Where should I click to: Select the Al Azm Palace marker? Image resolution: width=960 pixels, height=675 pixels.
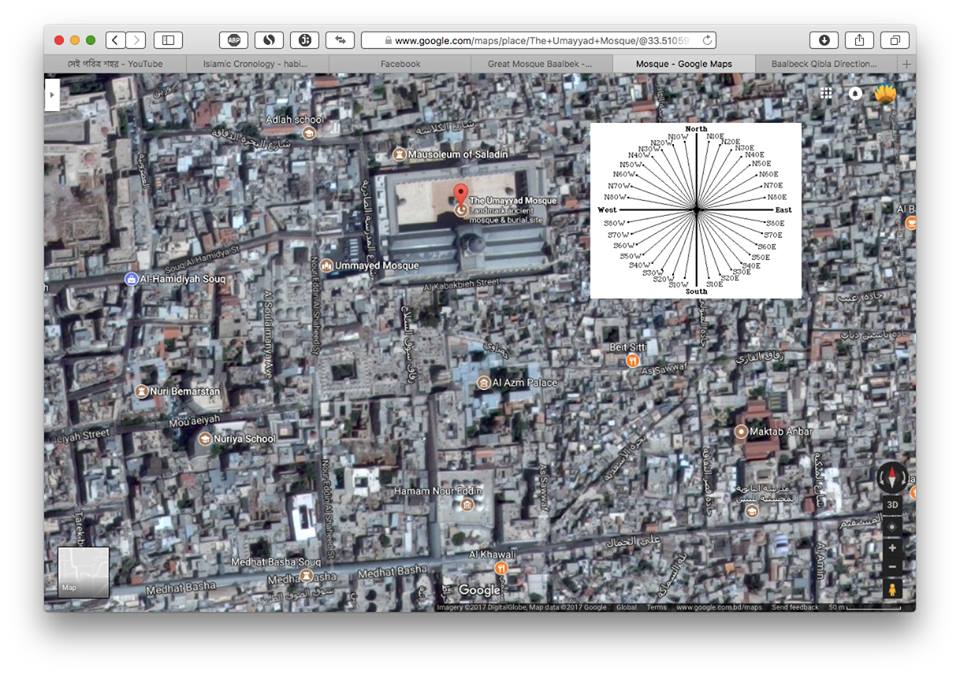click(484, 383)
